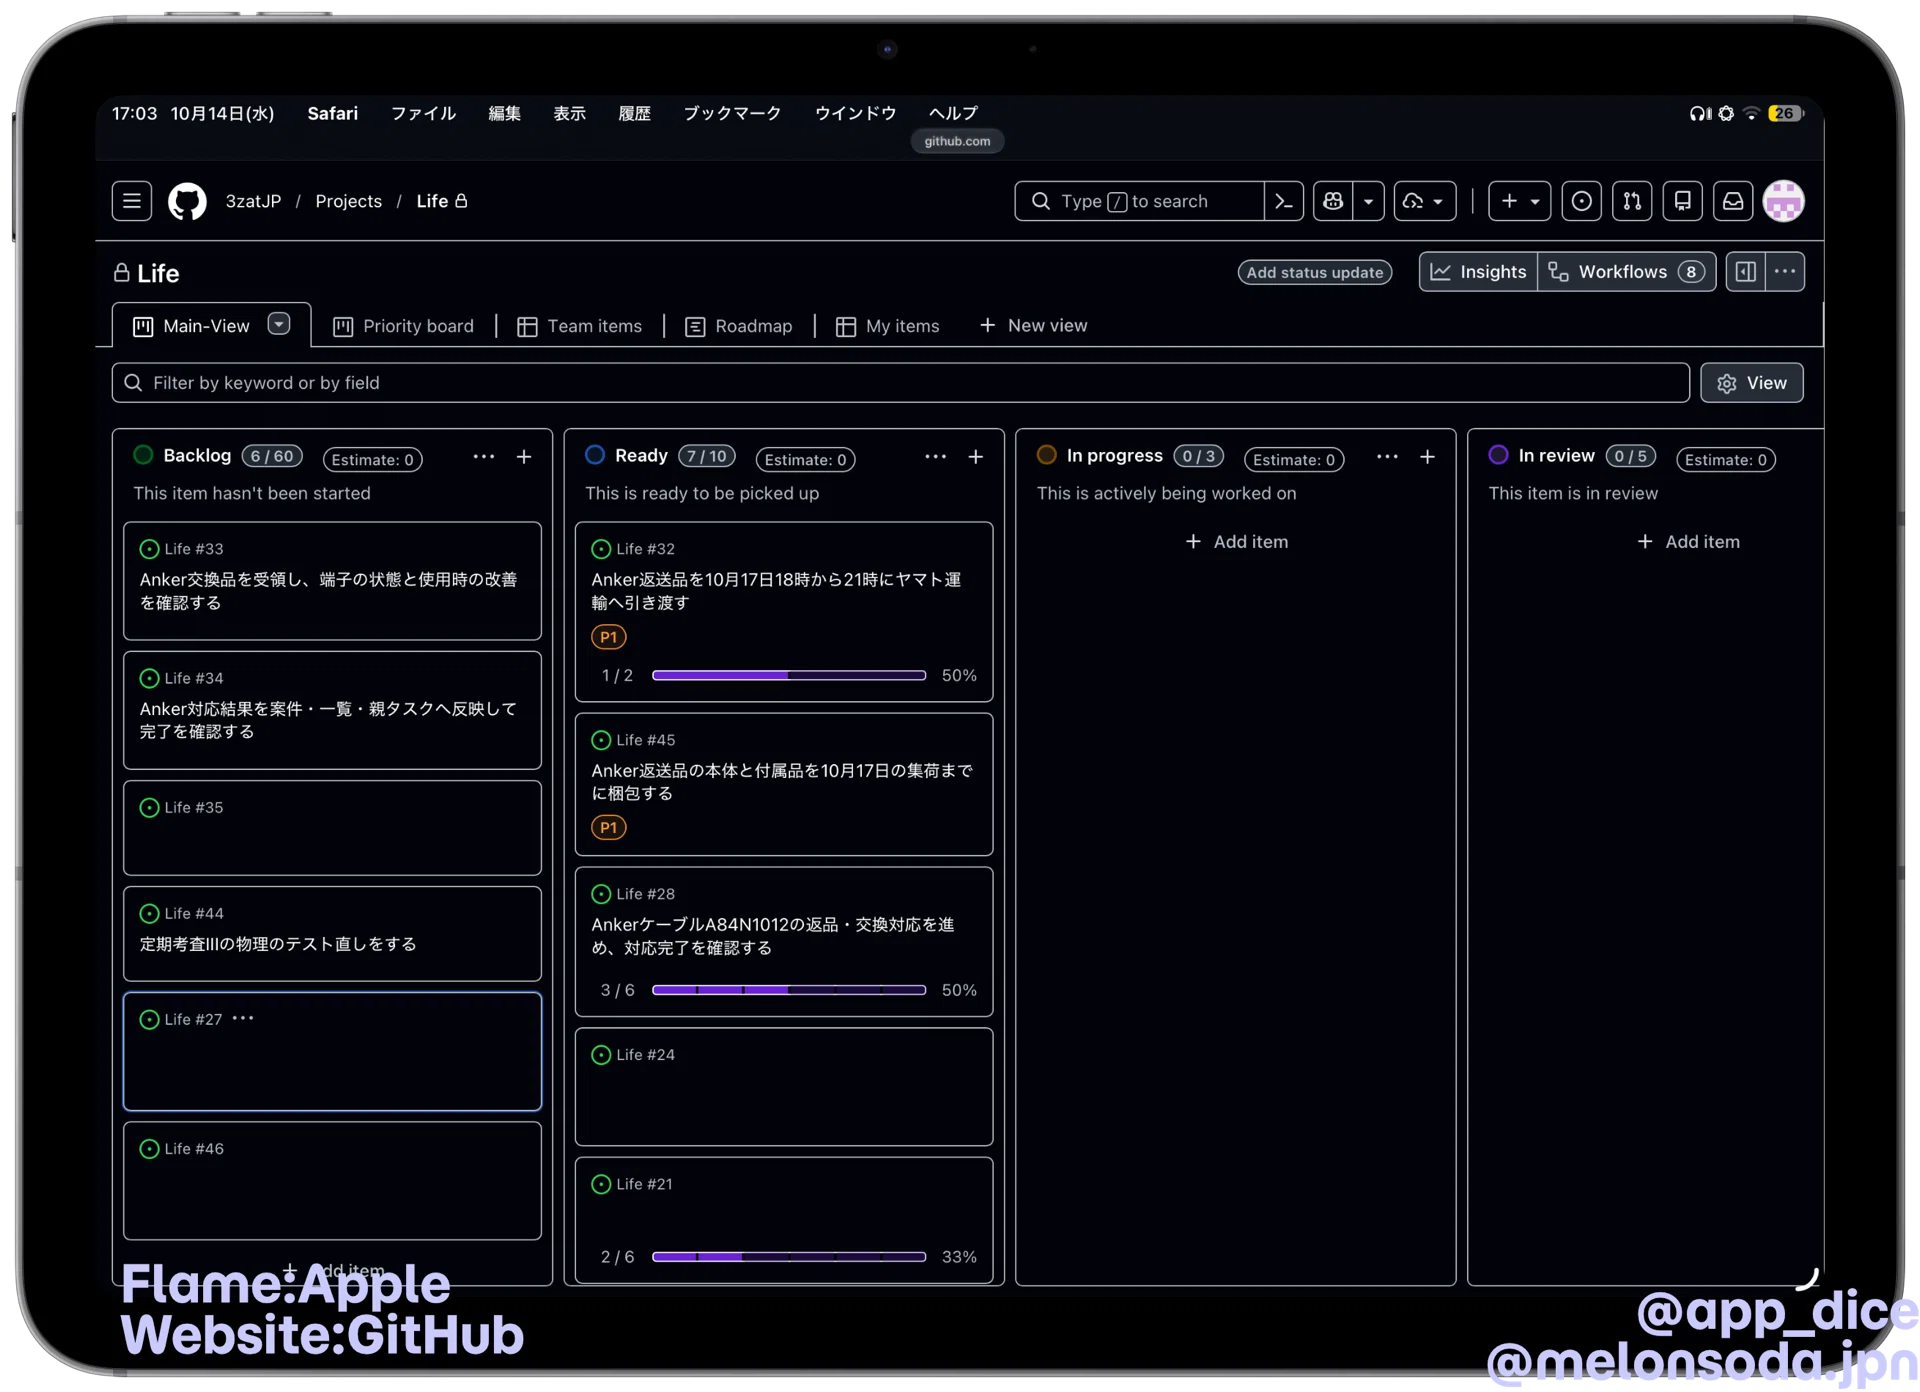Screen dimensions: 1920x1392
Task: Open the In progress column options menu
Action: 1387,457
